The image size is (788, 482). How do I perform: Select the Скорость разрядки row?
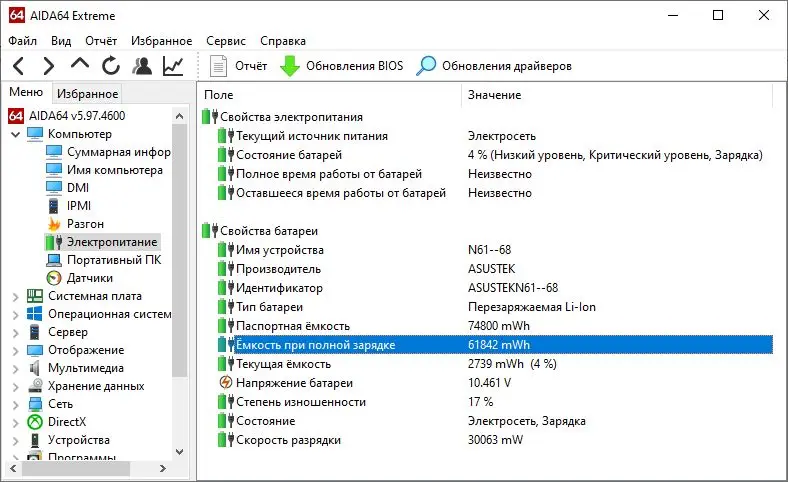pos(495,440)
